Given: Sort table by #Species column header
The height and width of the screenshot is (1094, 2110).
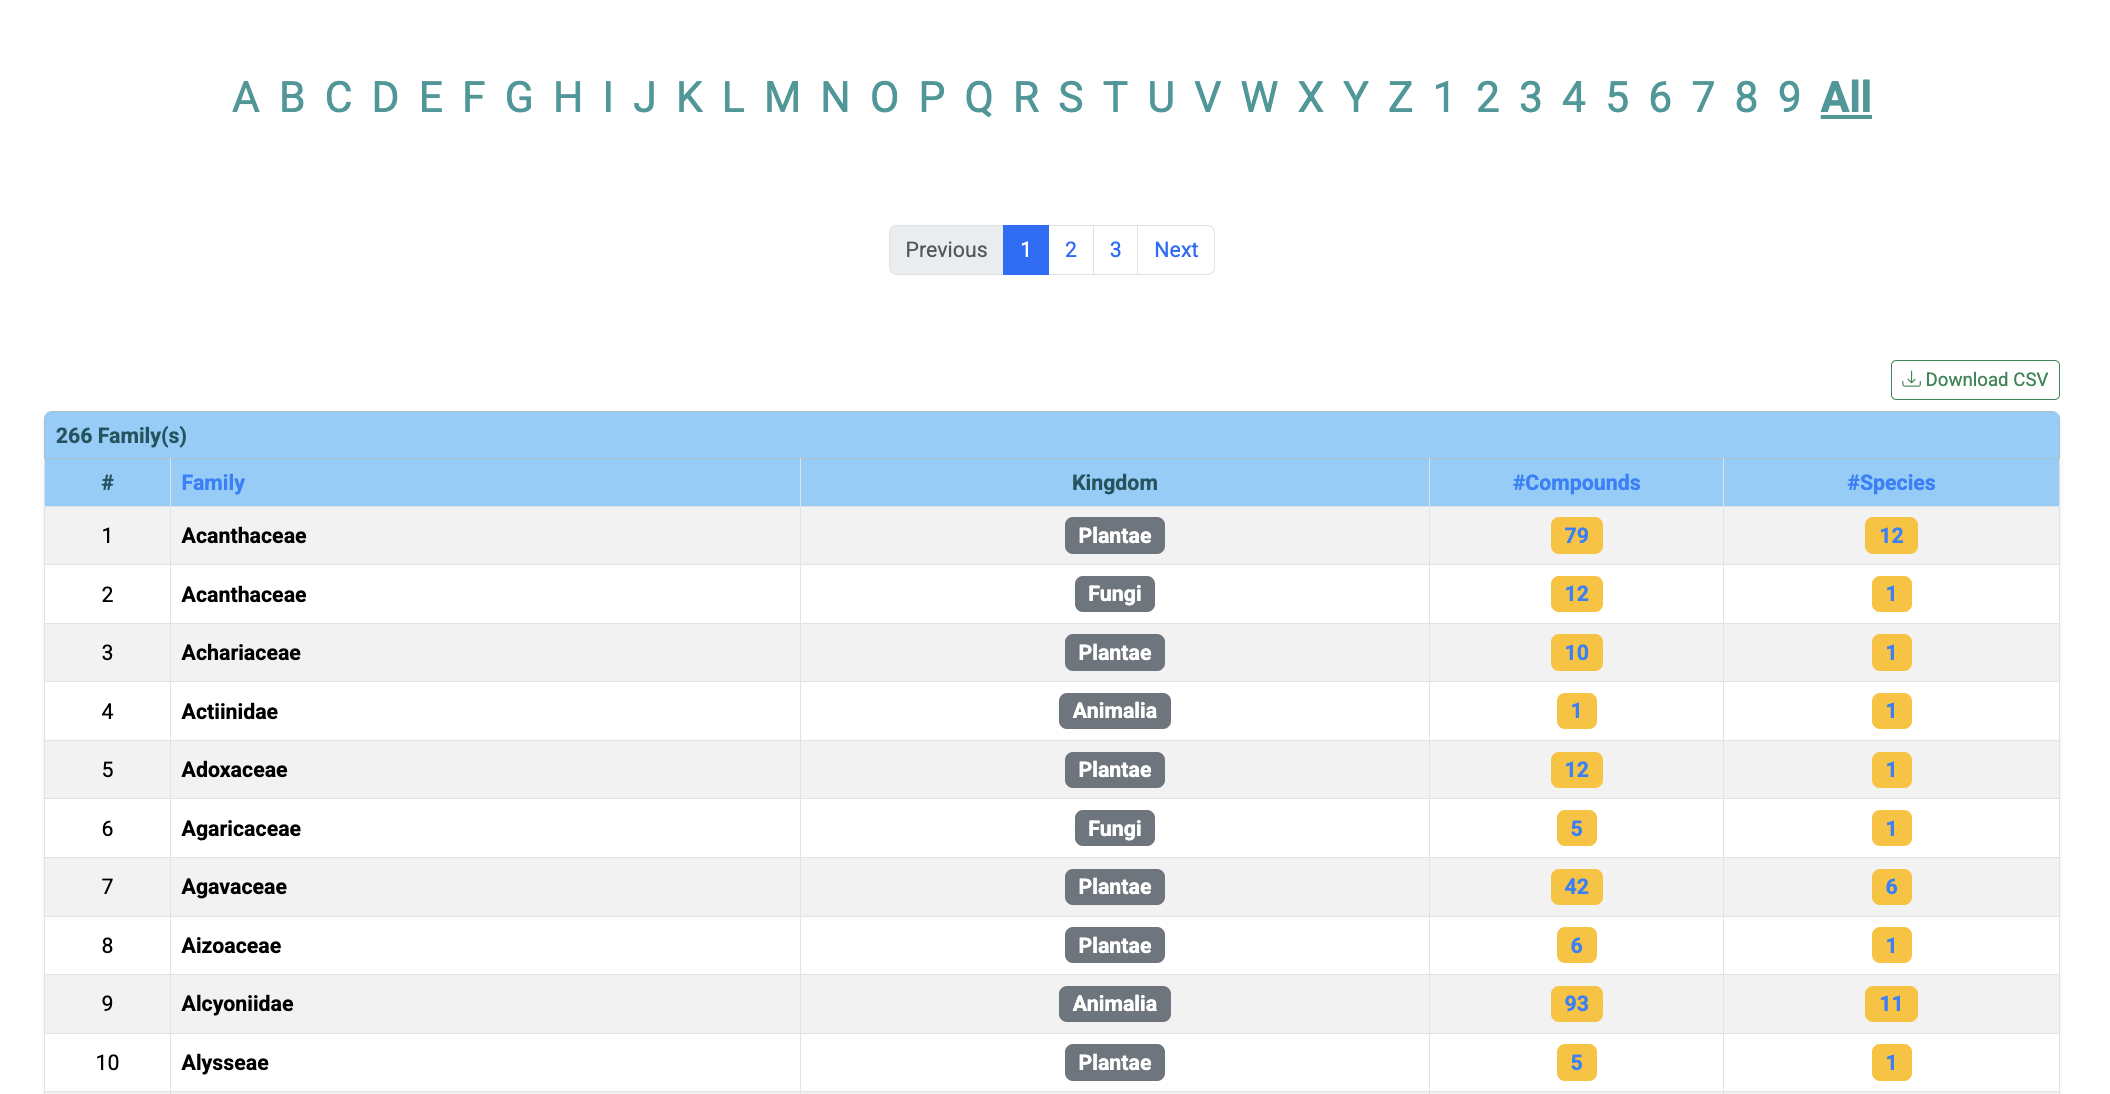Looking at the screenshot, I should point(1890,483).
